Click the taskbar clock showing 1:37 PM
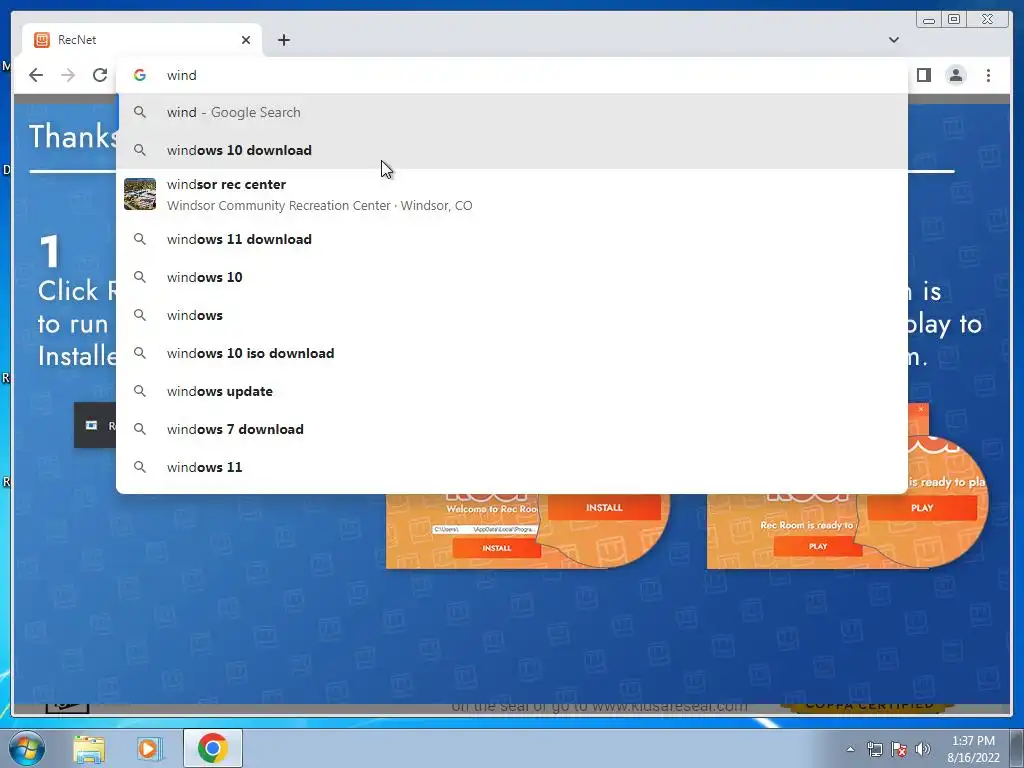1024x768 pixels. tap(973, 749)
